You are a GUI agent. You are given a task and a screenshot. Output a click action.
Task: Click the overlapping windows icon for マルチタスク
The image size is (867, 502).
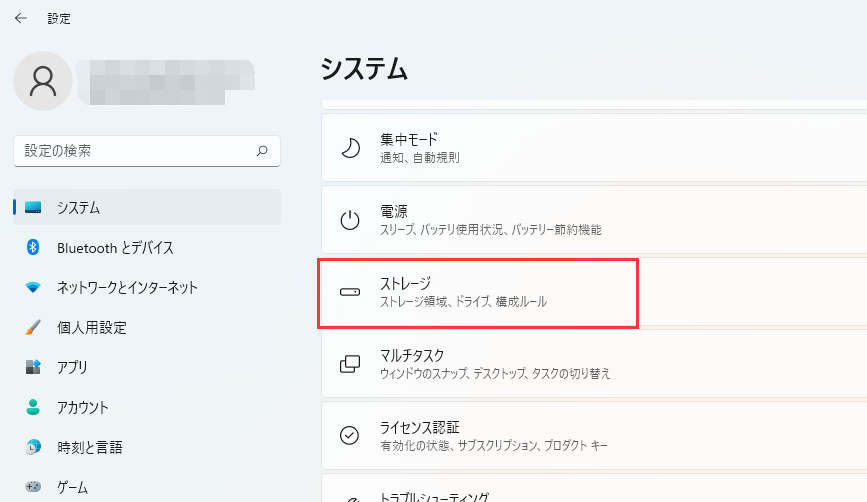tap(350, 364)
